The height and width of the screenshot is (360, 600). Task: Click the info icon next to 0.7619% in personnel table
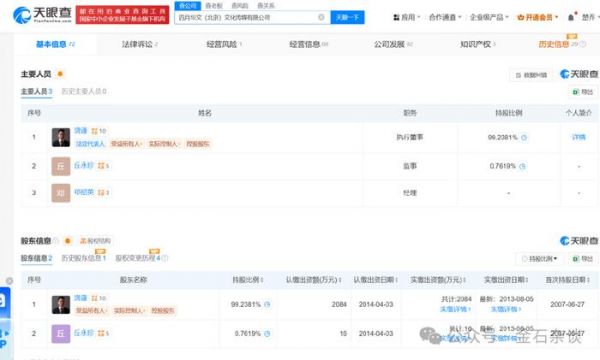(x=522, y=166)
